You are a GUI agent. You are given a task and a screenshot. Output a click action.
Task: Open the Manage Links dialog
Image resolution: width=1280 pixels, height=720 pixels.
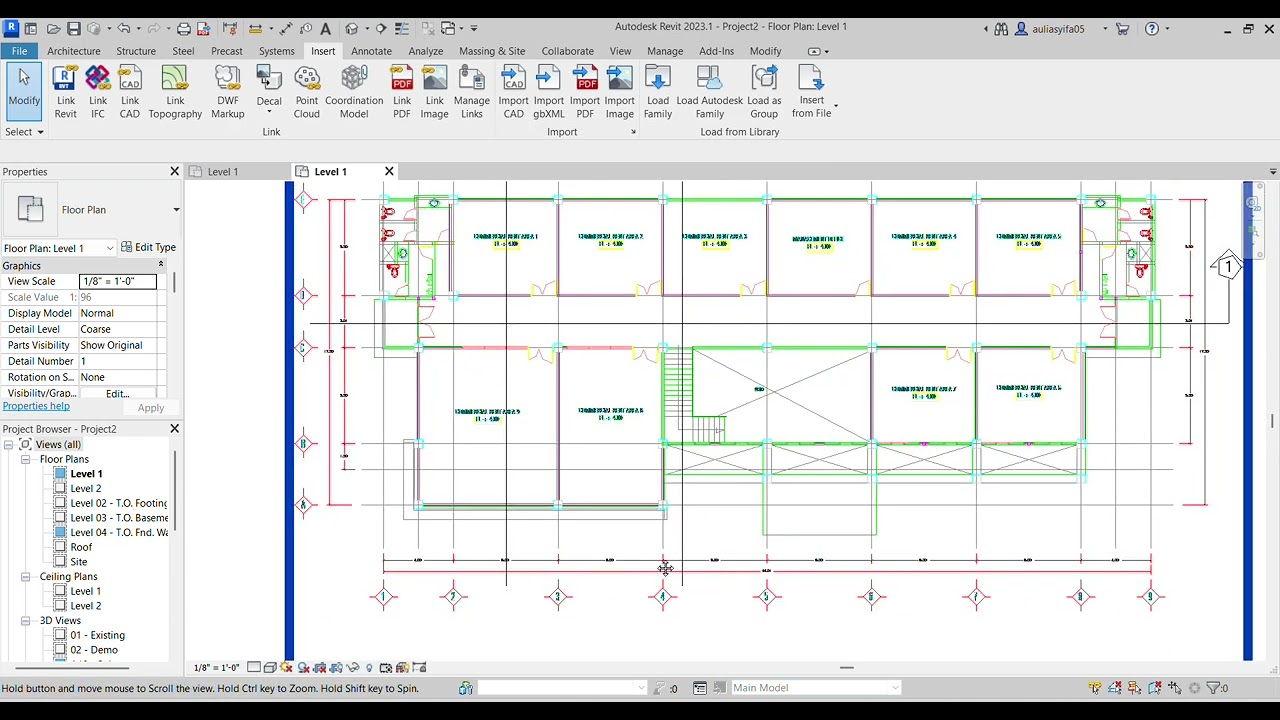pos(472,92)
